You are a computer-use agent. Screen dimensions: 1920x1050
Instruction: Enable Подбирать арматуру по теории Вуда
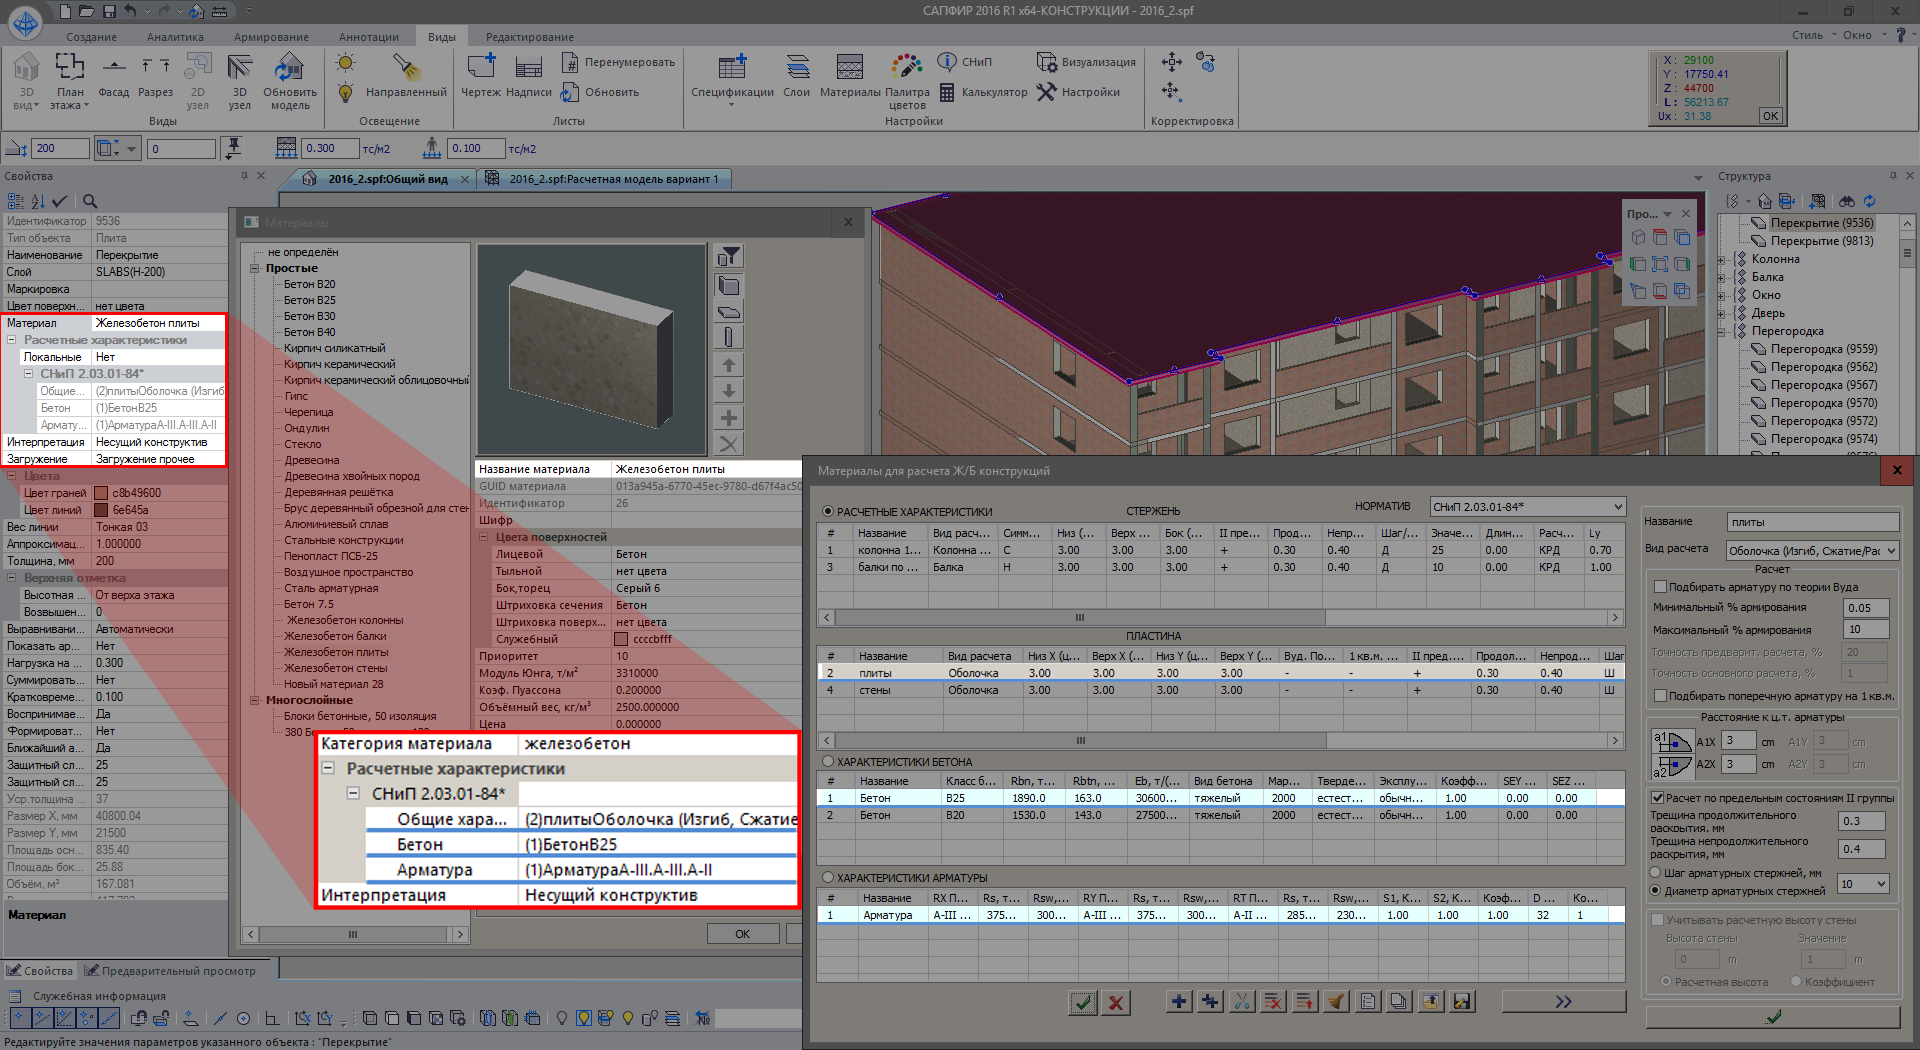coord(1661,587)
